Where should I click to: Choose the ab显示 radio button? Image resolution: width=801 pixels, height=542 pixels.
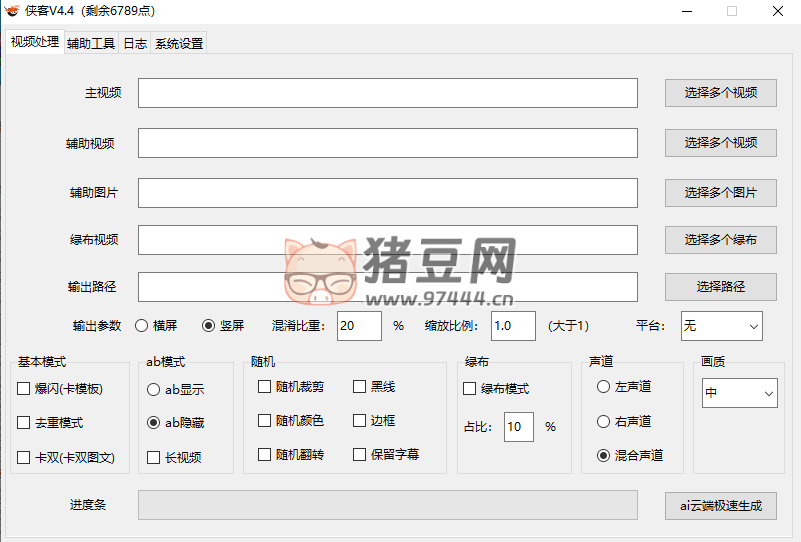[153, 390]
